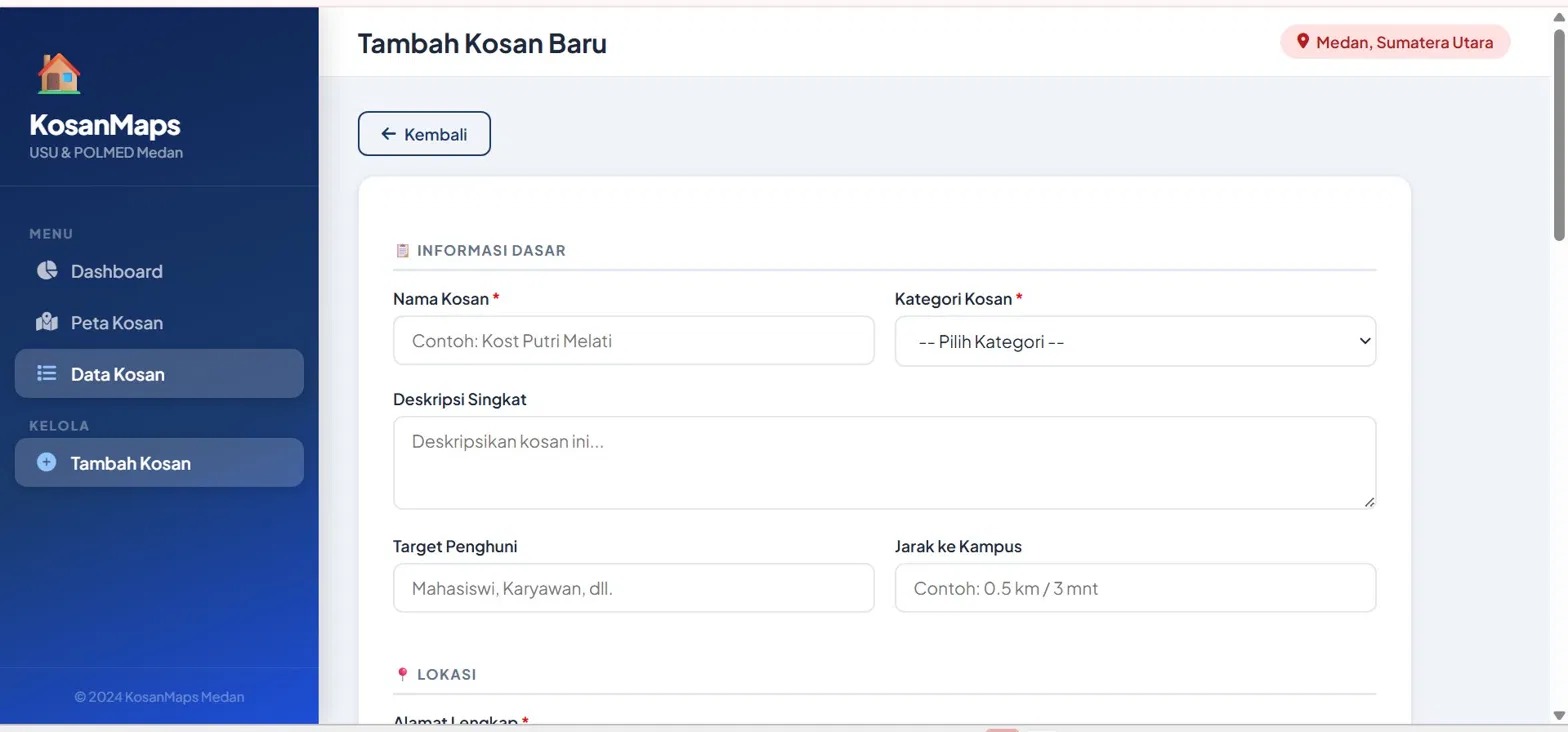Click the KosanMaps house logo icon

[x=59, y=73]
